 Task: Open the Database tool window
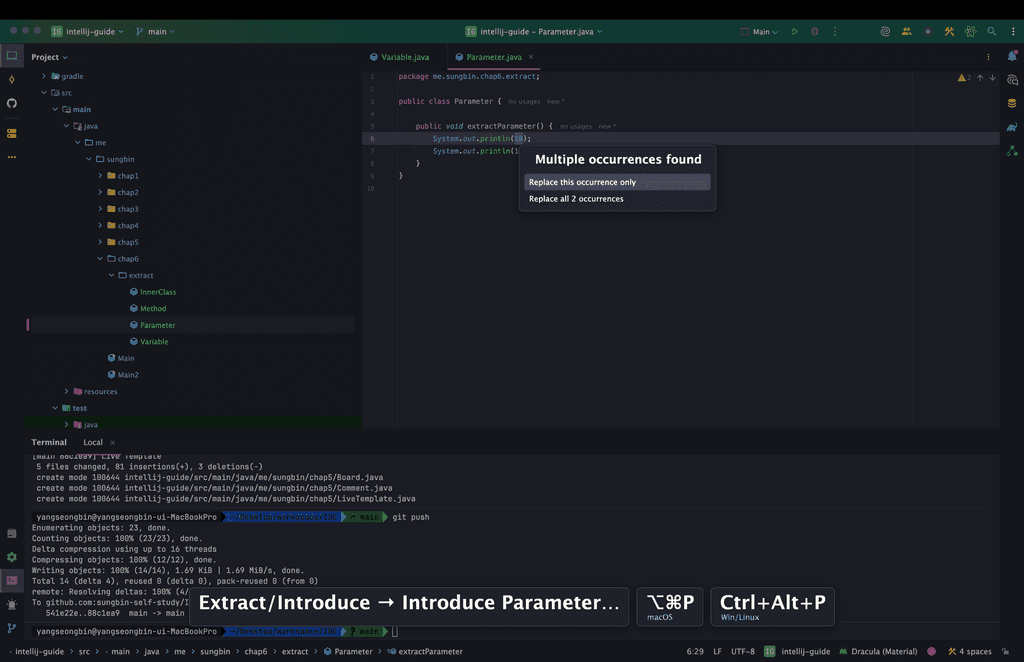tap(1012, 103)
